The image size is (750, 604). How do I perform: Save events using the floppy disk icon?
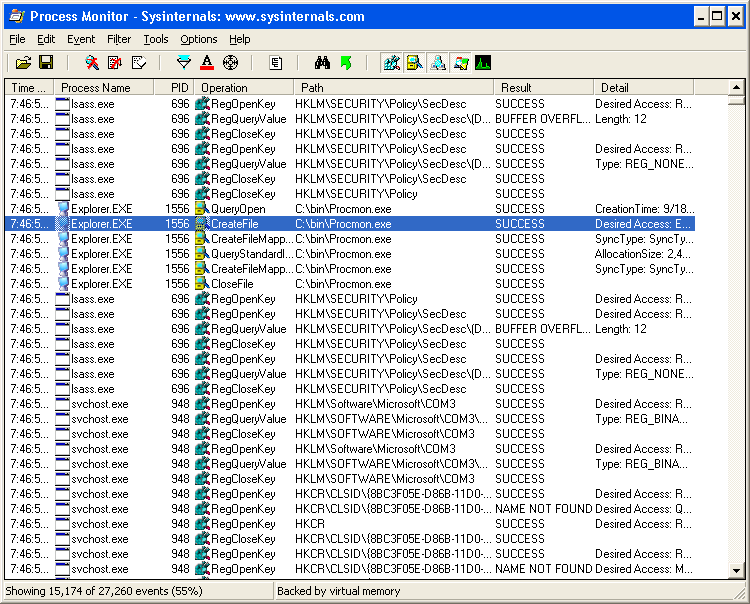point(46,63)
